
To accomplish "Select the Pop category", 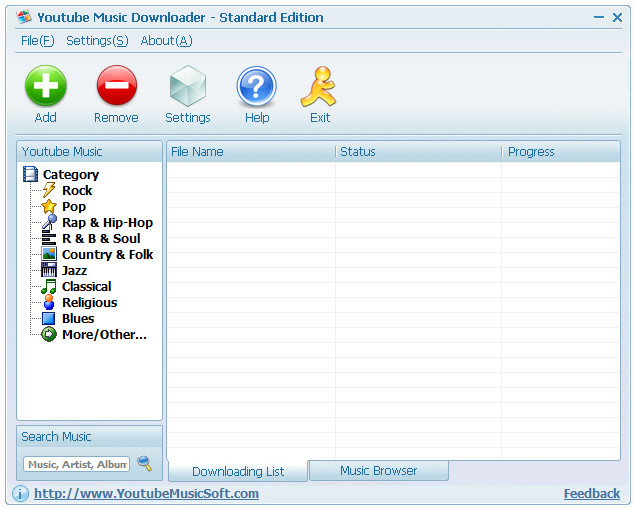I will pos(74,206).
